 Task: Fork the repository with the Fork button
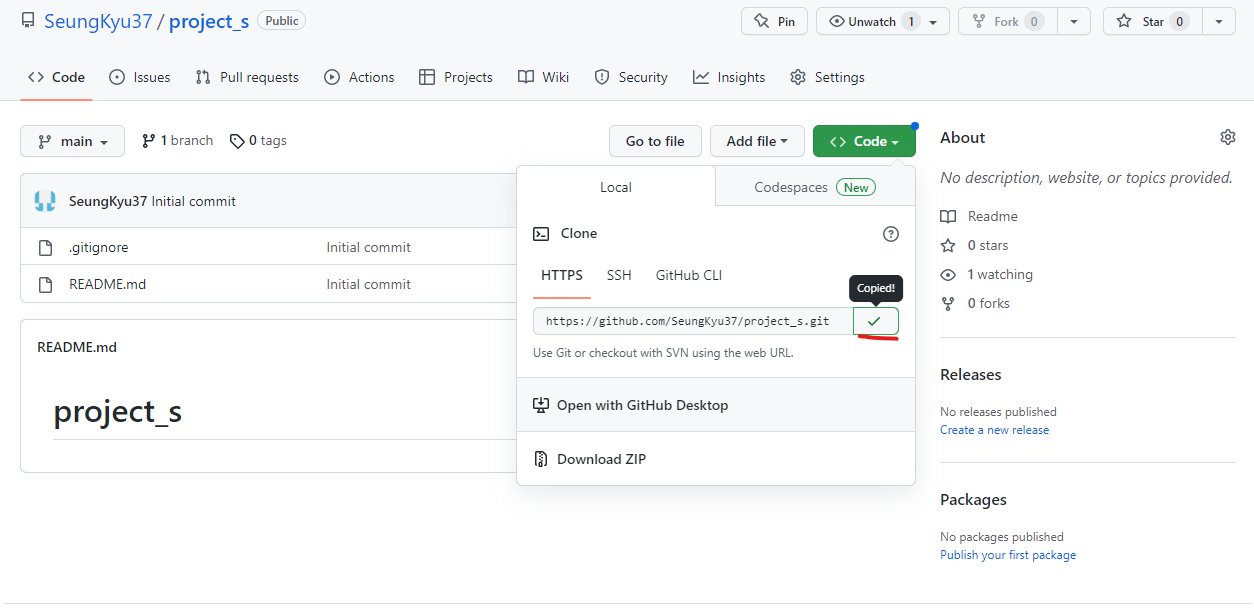[x=1006, y=21]
